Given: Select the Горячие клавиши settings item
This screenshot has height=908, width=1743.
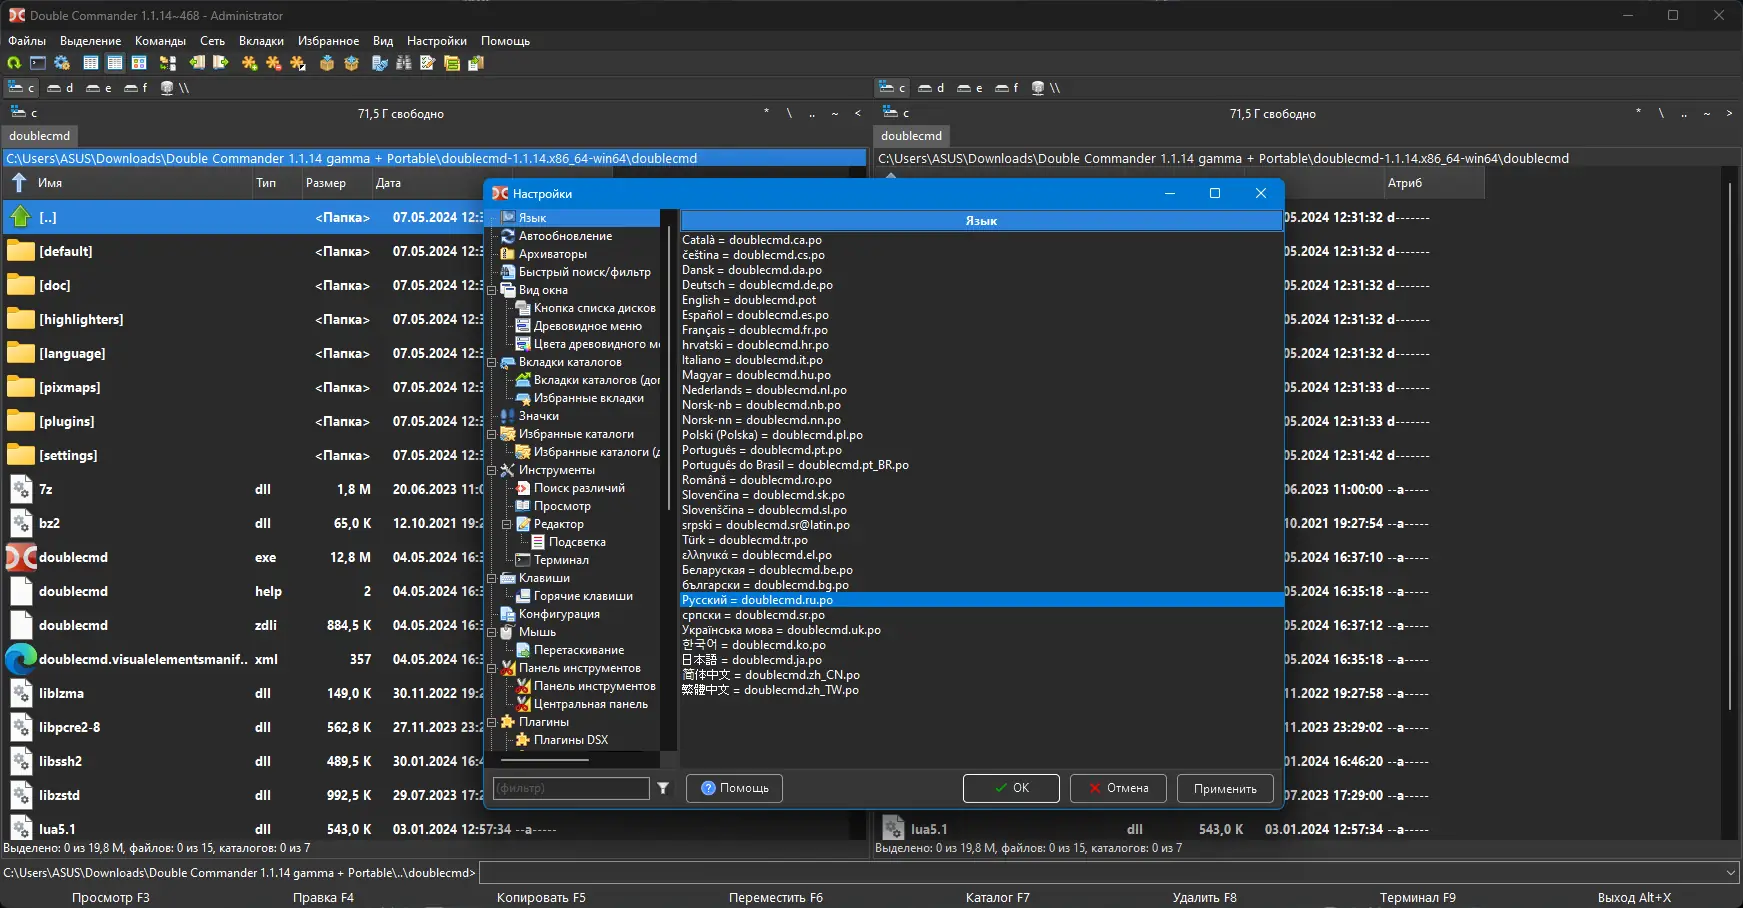Looking at the screenshot, I should click(x=582, y=596).
